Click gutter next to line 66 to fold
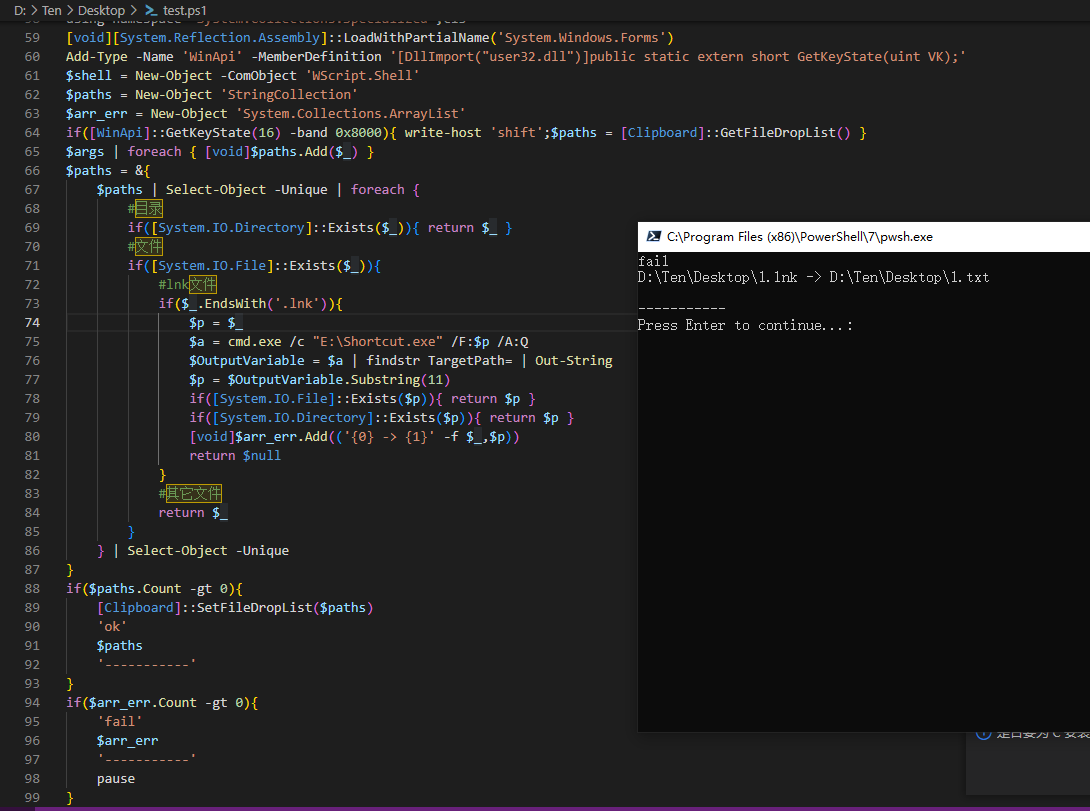1090x811 pixels. (x=57, y=170)
